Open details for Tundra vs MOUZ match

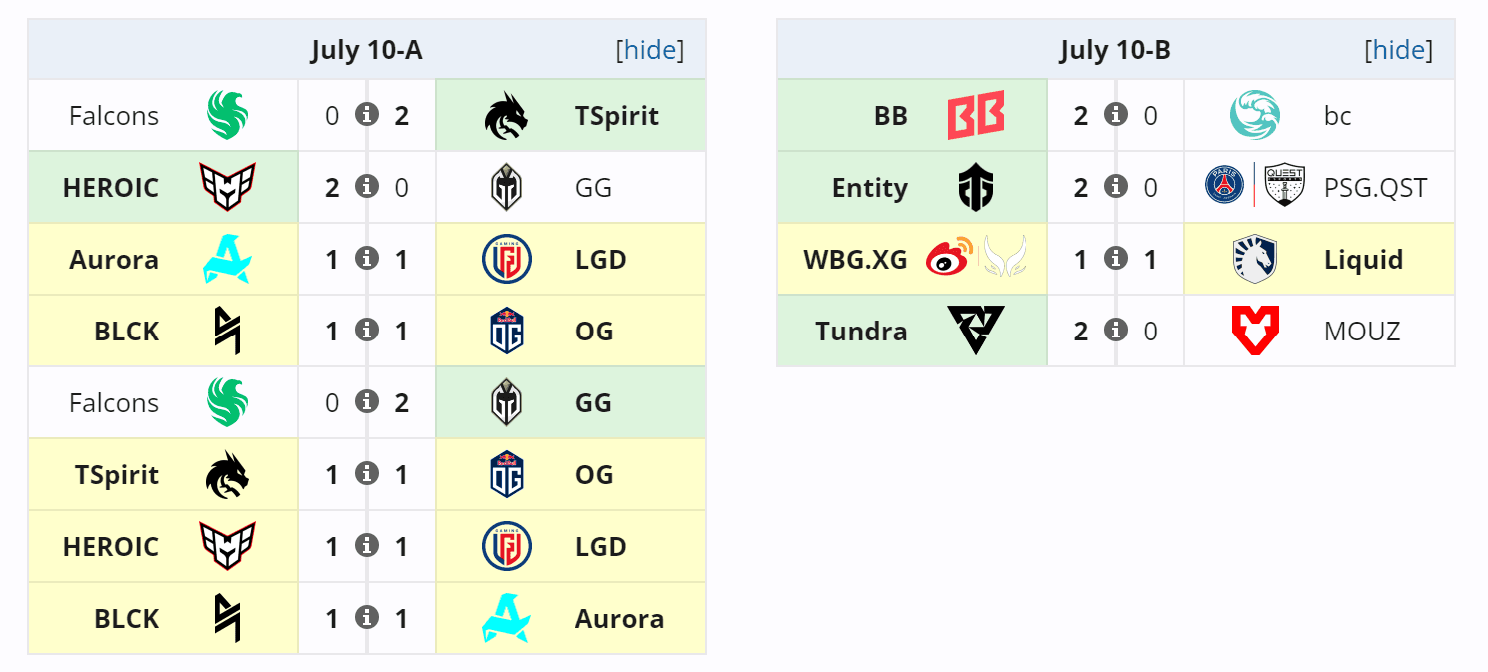(x=1115, y=330)
